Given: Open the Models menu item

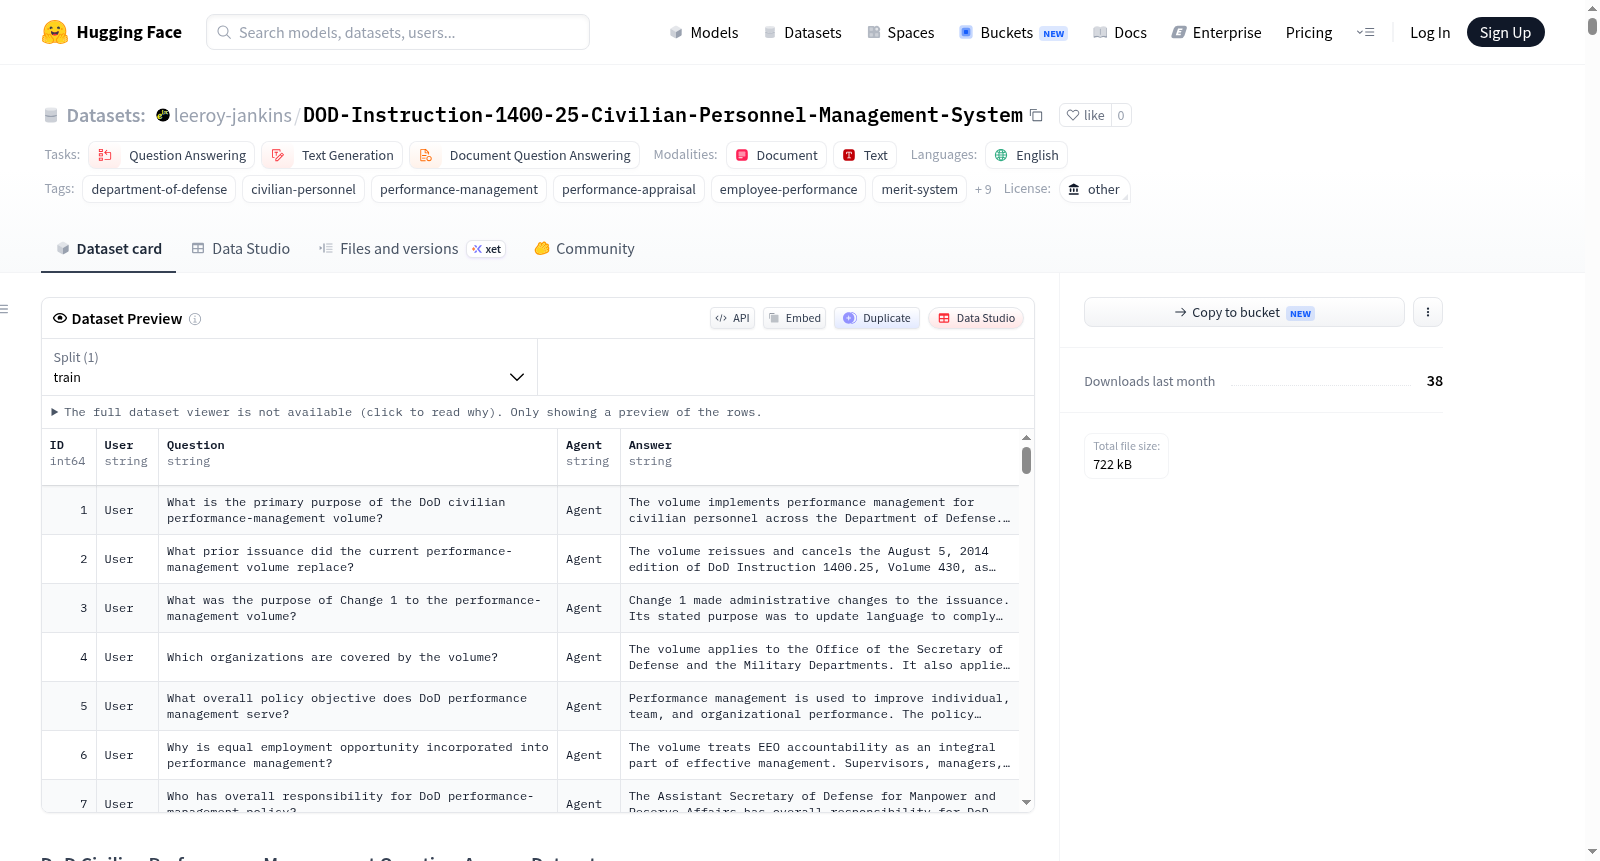Looking at the screenshot, I should 704,32.
